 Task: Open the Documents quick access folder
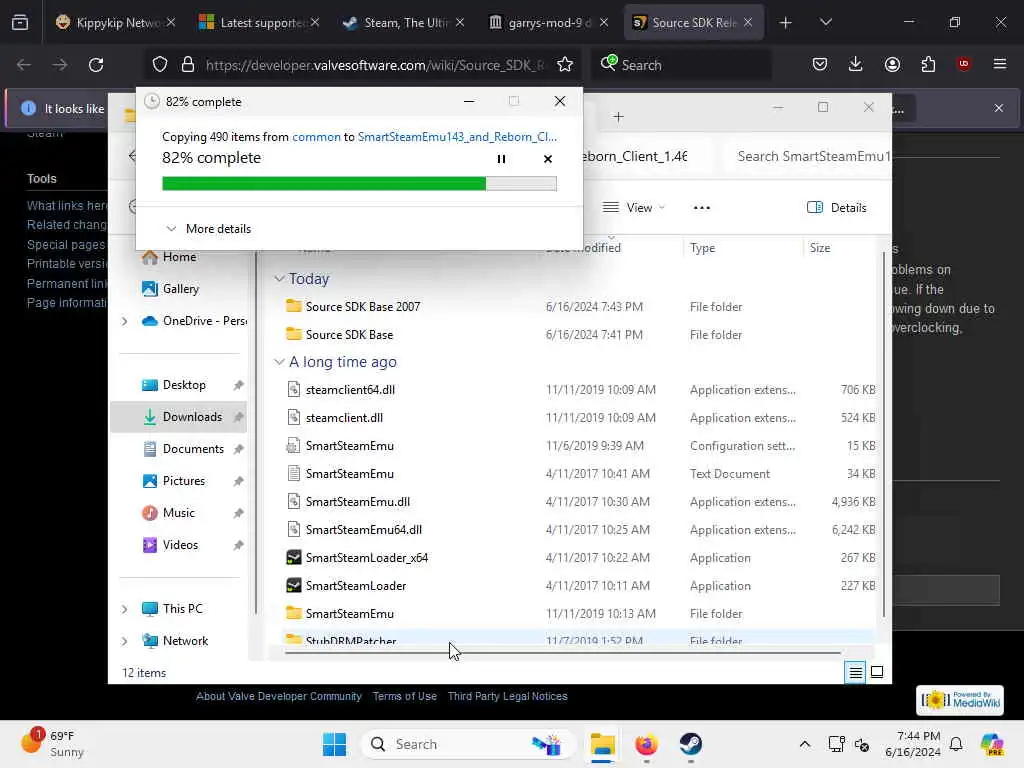pos(193,449)
